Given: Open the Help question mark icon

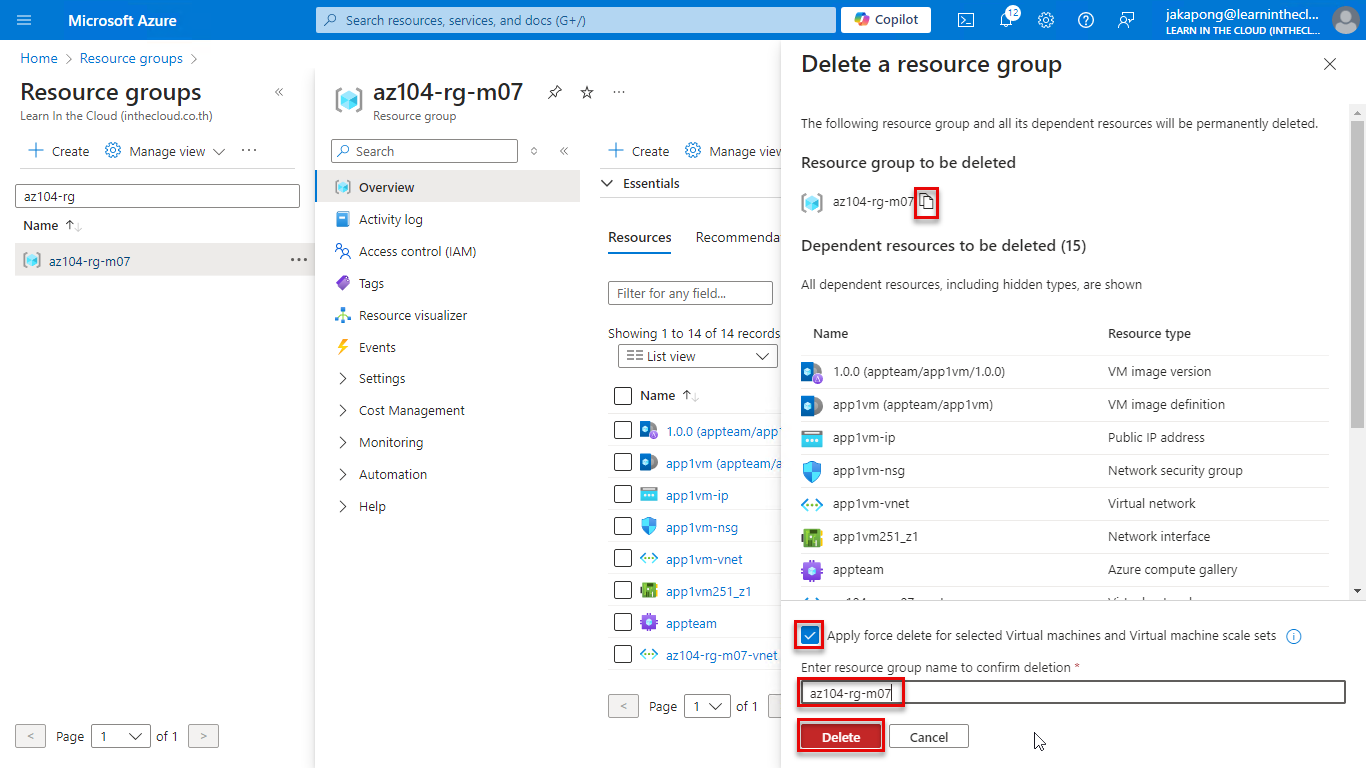Looking at the screenshot, I should click(1086, 20).
